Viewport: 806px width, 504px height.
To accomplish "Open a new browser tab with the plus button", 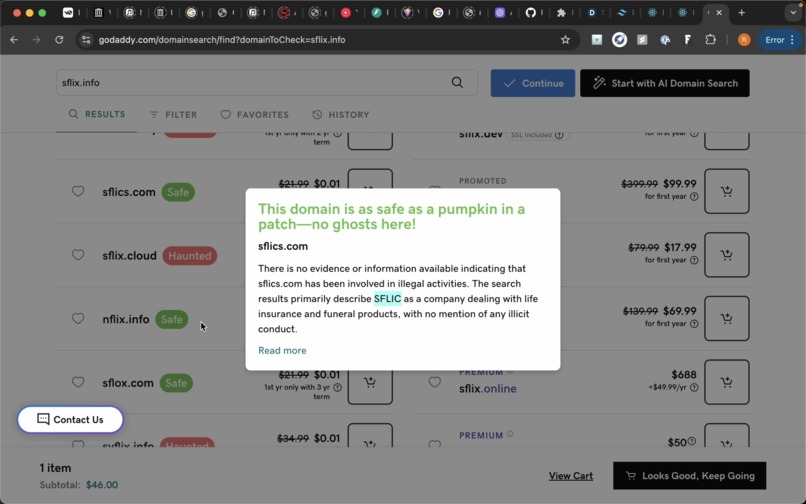I will [741, 12].
